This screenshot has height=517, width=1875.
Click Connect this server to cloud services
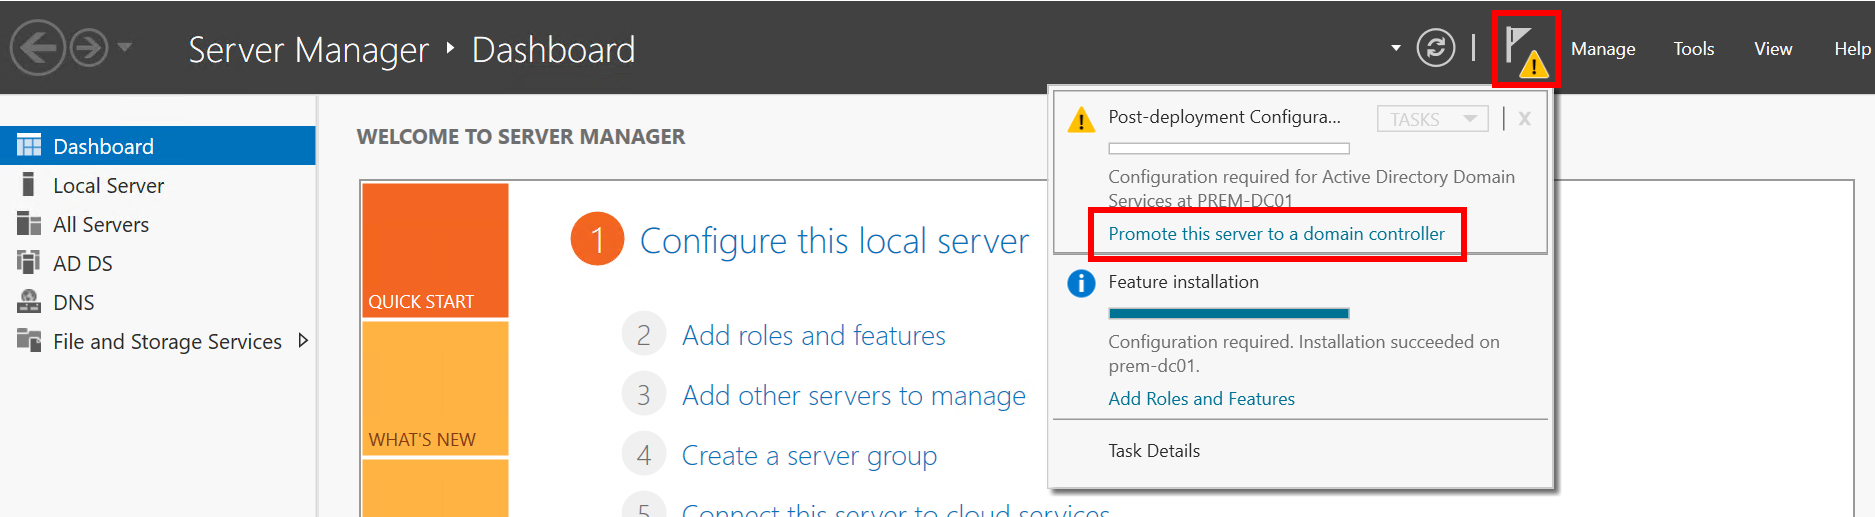tap(895, 510)
